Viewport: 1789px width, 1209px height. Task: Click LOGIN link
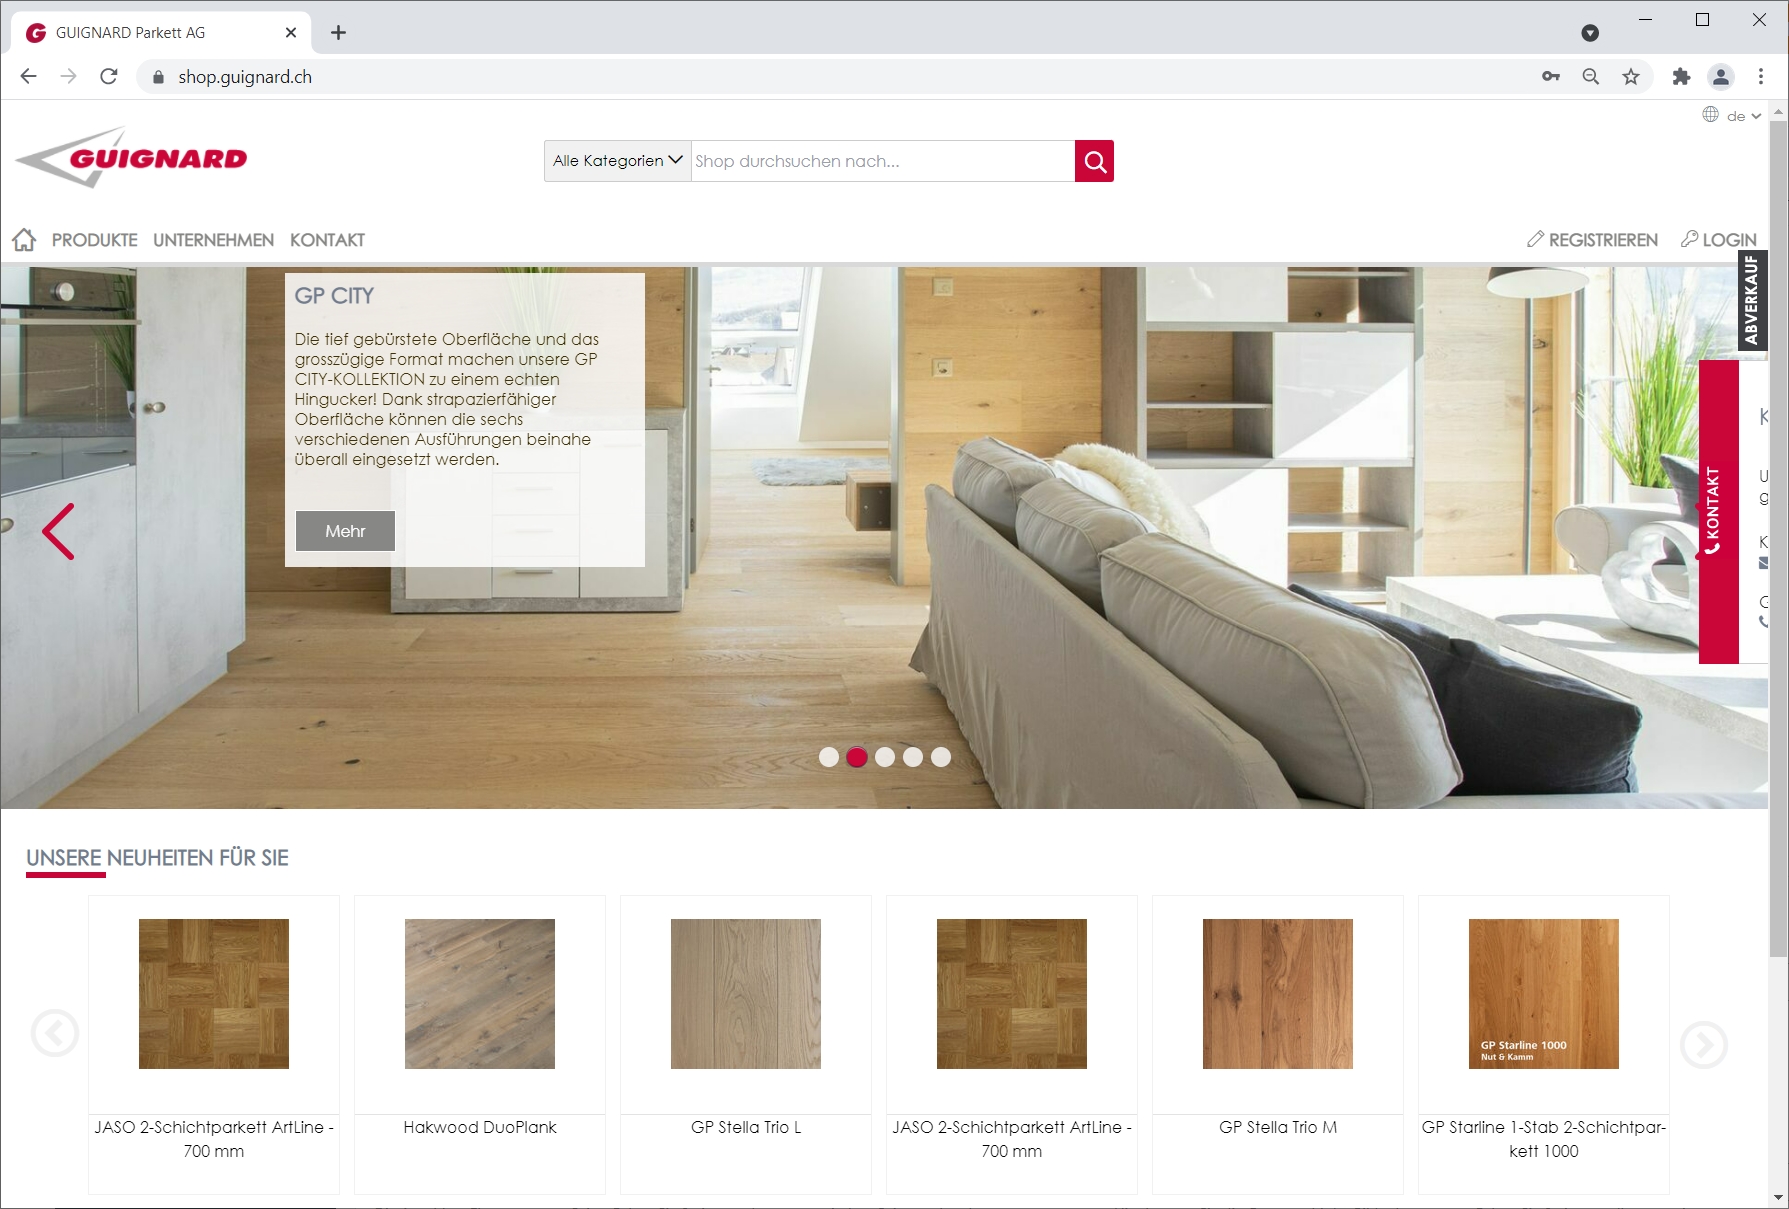point(1719,240)
